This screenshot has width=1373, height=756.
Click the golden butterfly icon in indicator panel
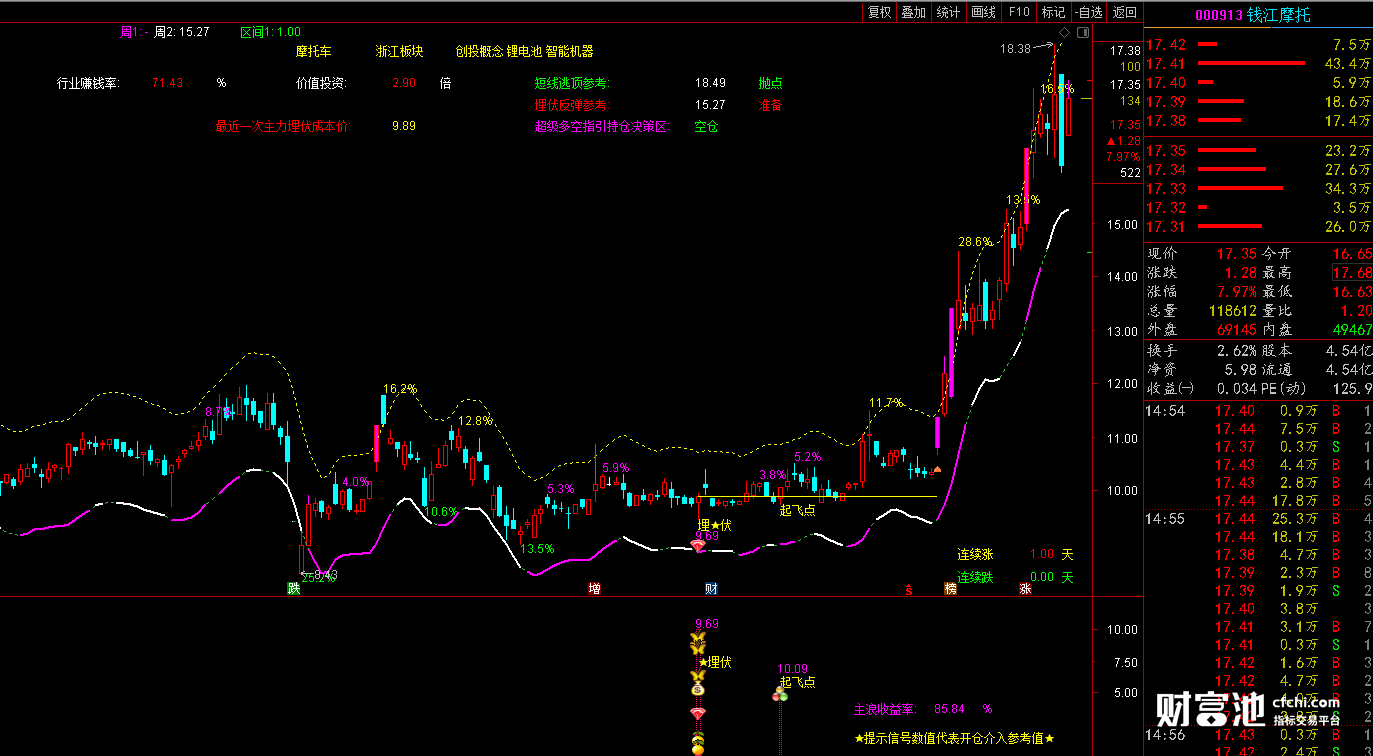(698, 643)
